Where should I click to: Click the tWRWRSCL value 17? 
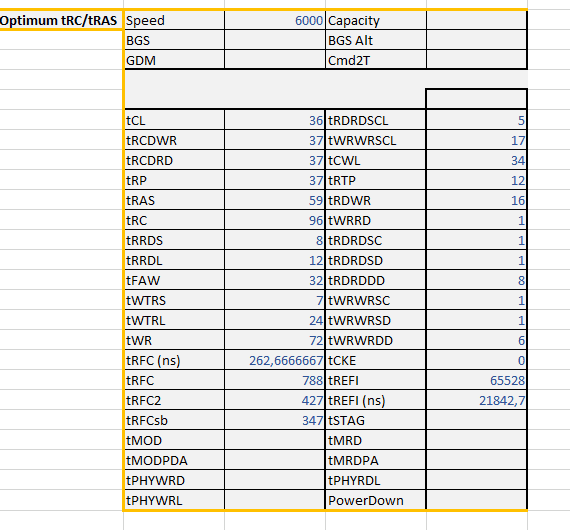(x=476, y=140)
